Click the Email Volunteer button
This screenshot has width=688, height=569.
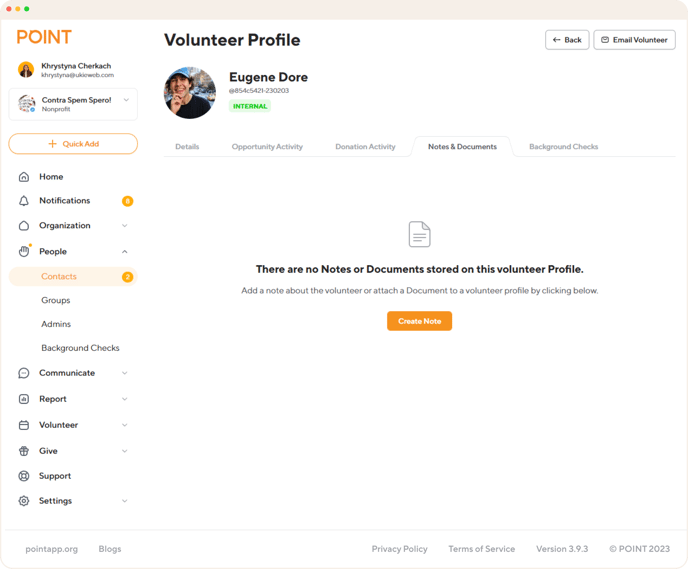tap(634, 40)
